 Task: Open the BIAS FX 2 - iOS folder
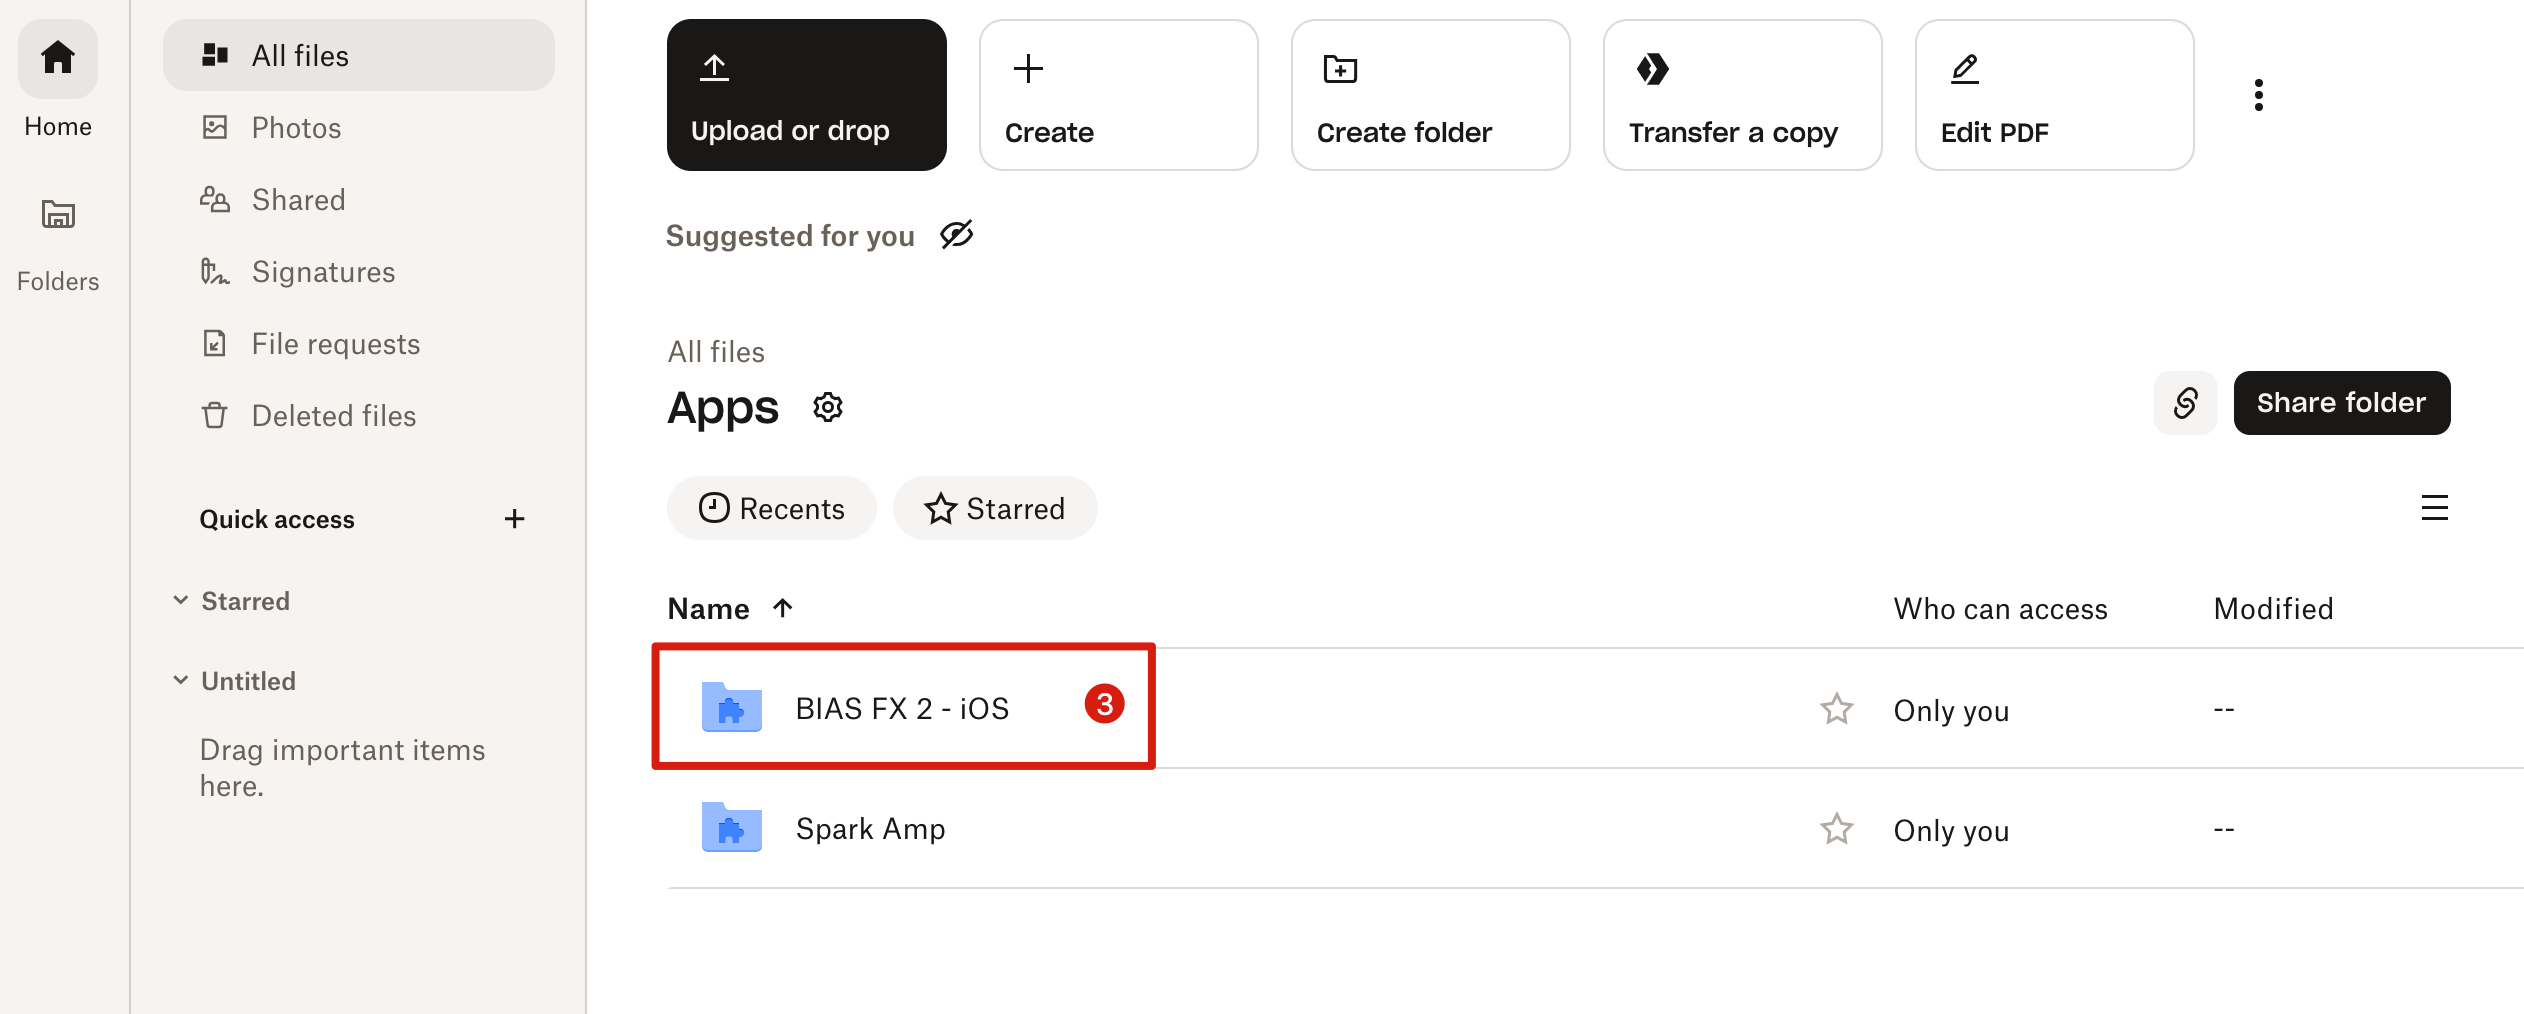902,708
